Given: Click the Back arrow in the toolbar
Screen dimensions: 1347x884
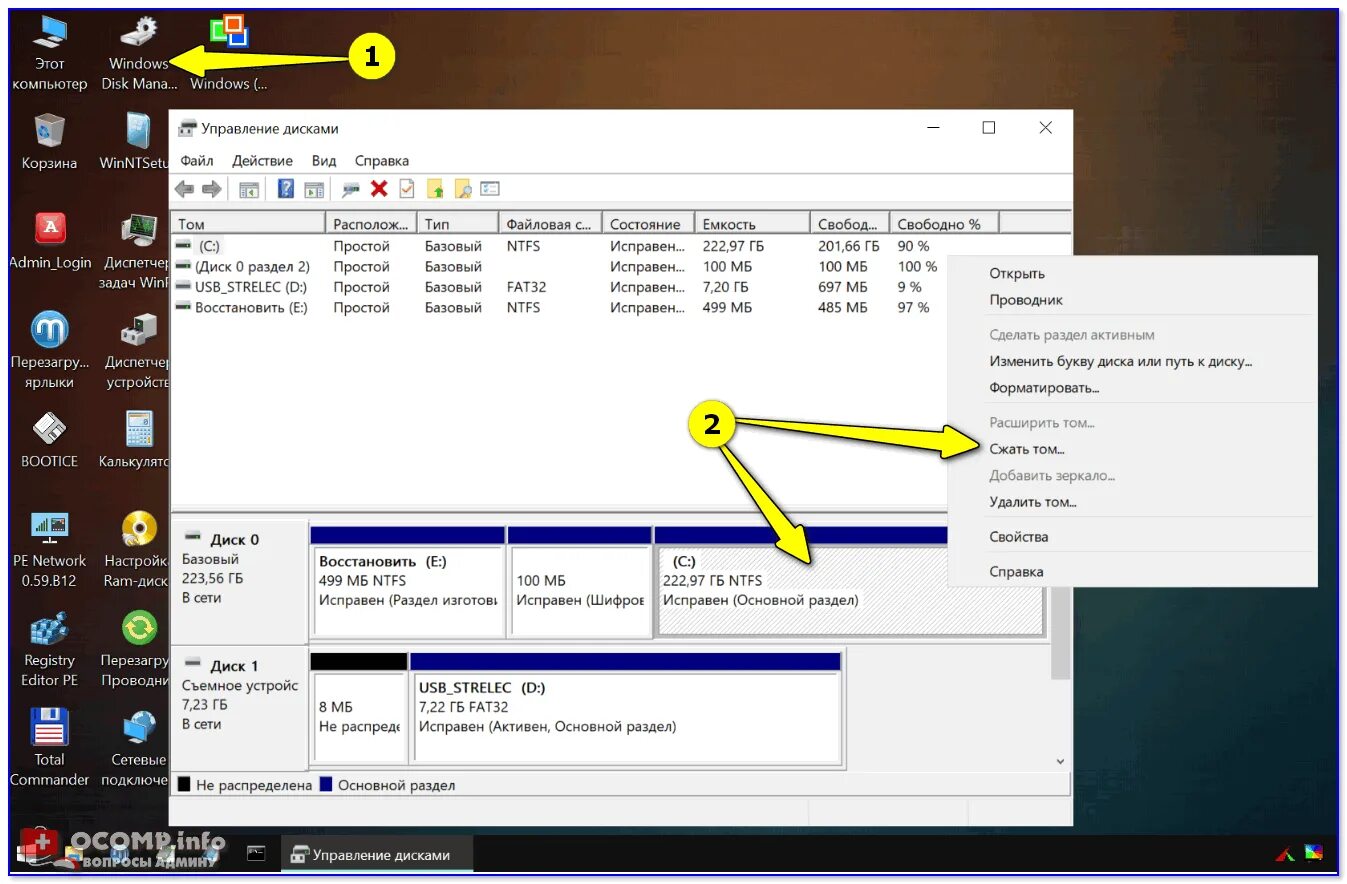Looking at the screenshot, I should (184, 189).
